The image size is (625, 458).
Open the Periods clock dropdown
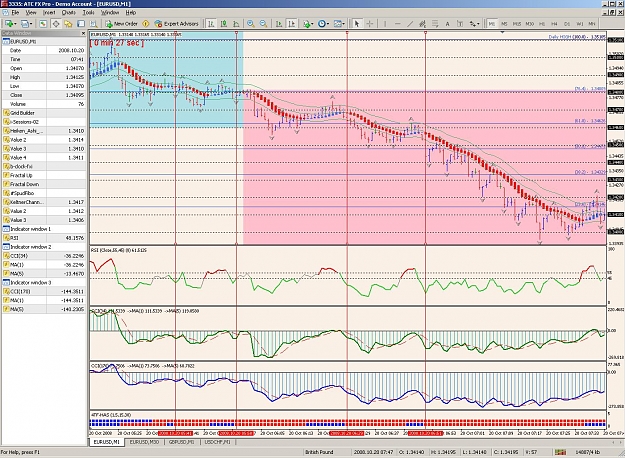(323, 24)
